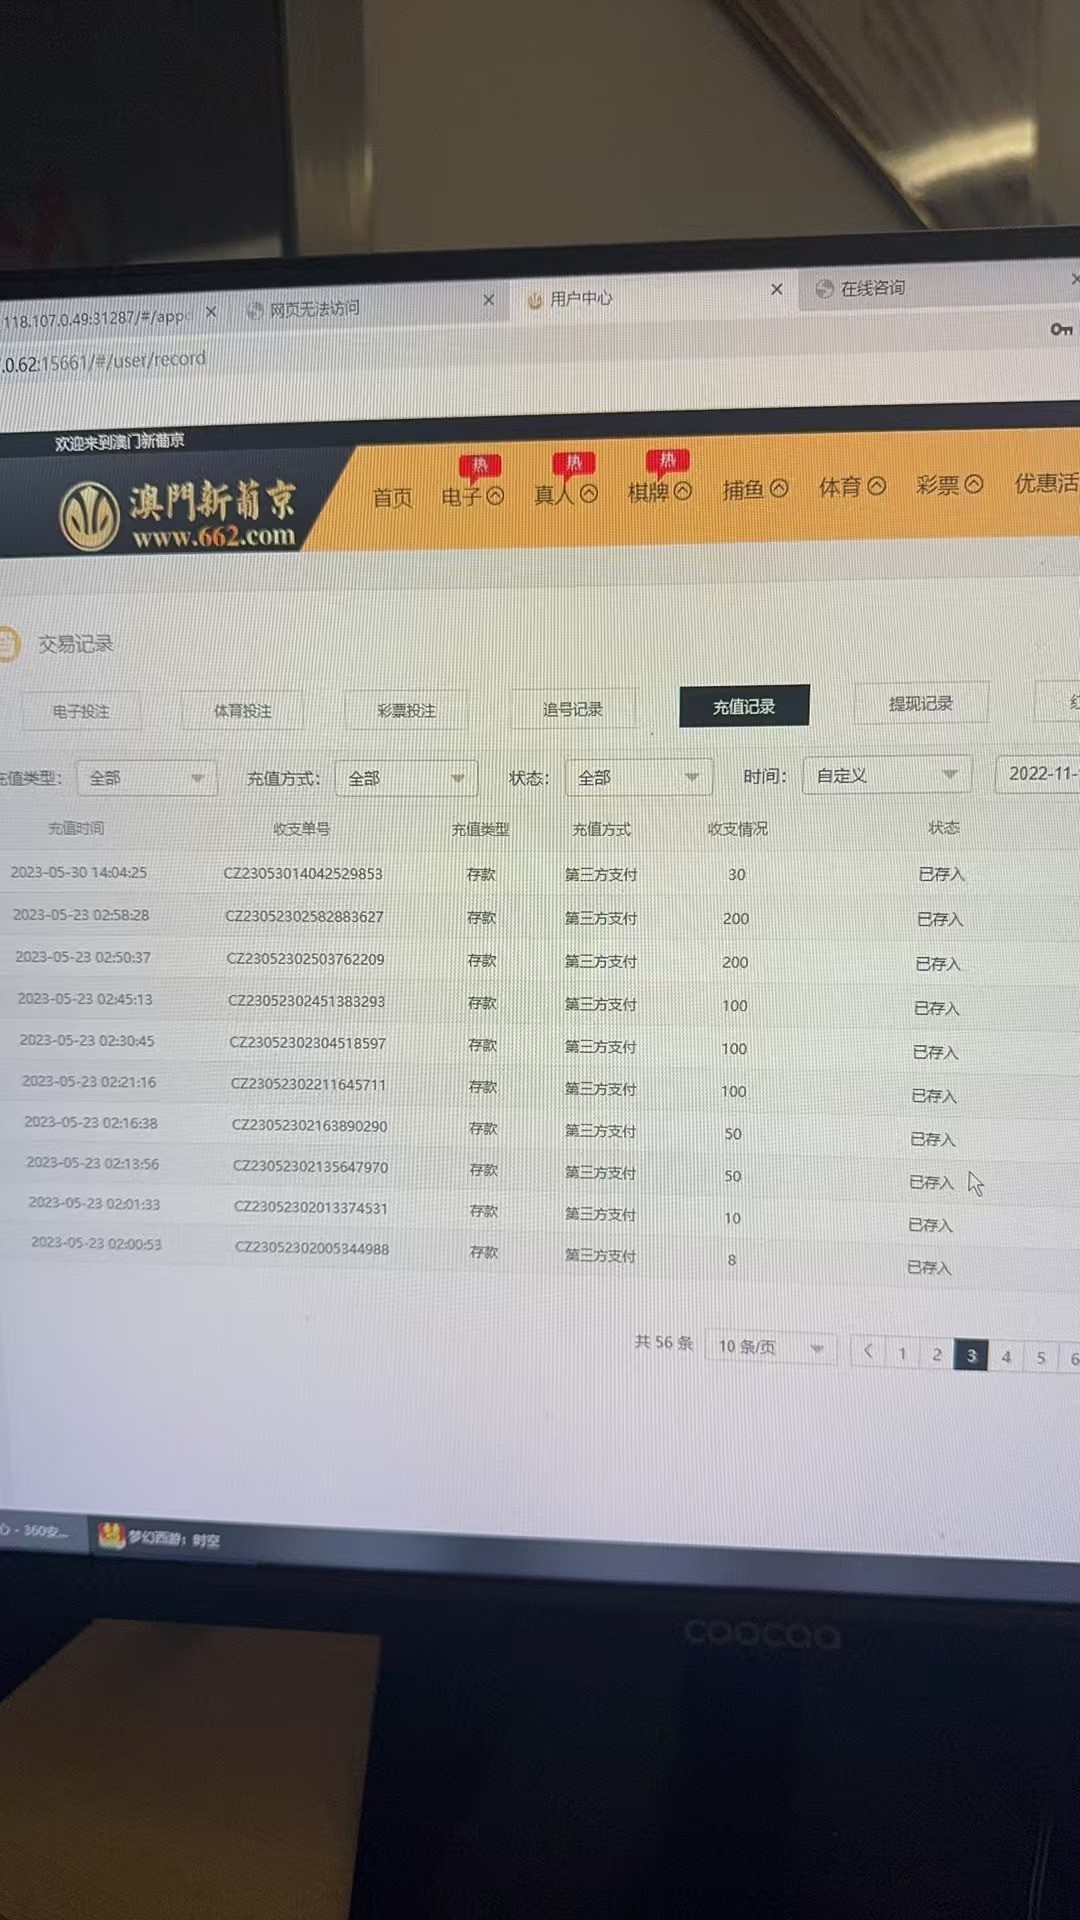Change the 10 条/页 page size dropdown
1080x1920 pixels.
click(x=769, y=1347)
